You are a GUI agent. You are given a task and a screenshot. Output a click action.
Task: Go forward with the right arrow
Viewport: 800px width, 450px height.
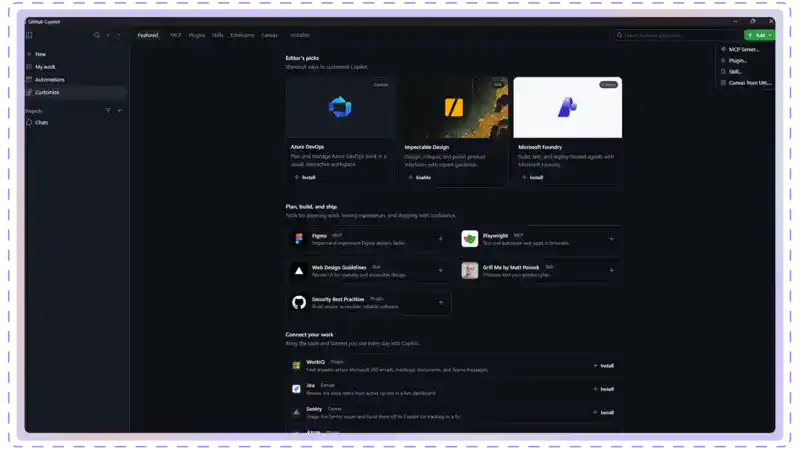pyautogui.click(x=118, y=35)
